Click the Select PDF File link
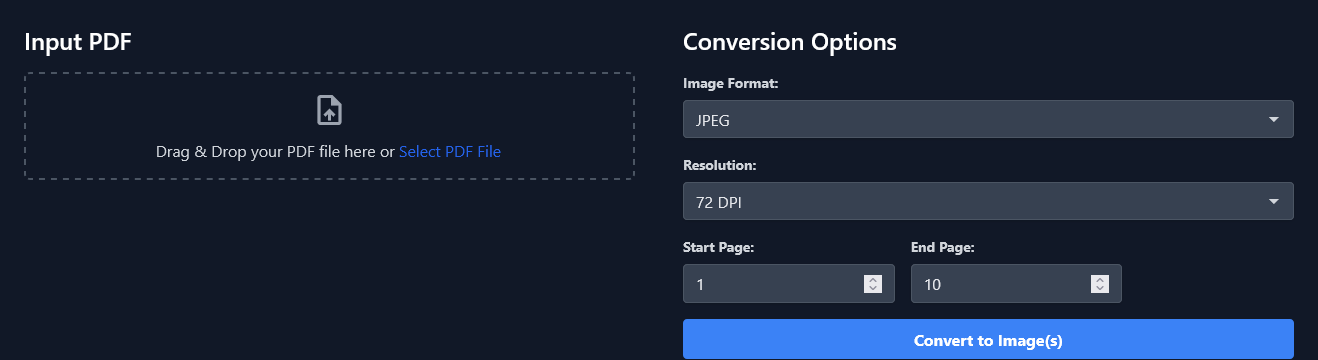Viewport: 1318px width, 360px height. [450, 152]
